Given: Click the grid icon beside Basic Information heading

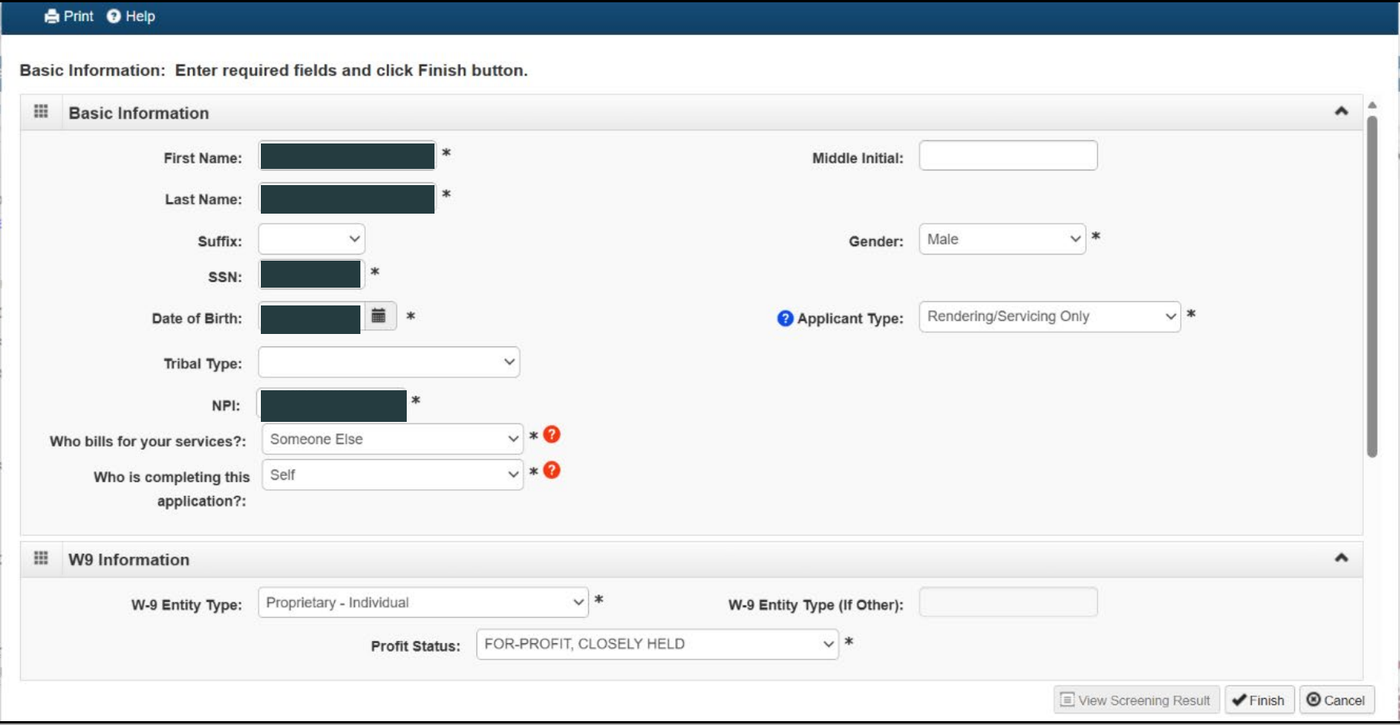Looking at the screenshot, I should coord(41,111).
